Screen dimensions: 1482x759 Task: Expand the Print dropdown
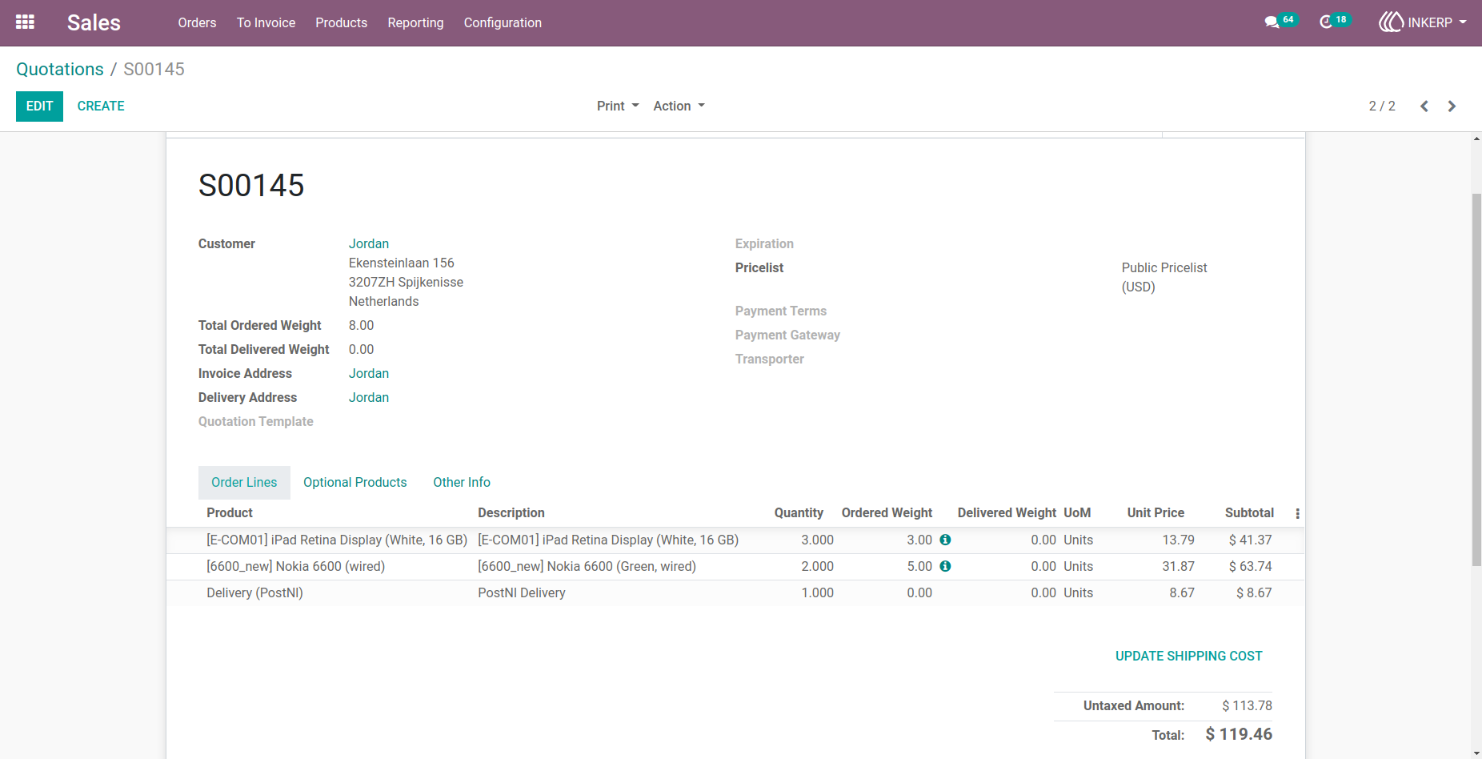(618, 106)
